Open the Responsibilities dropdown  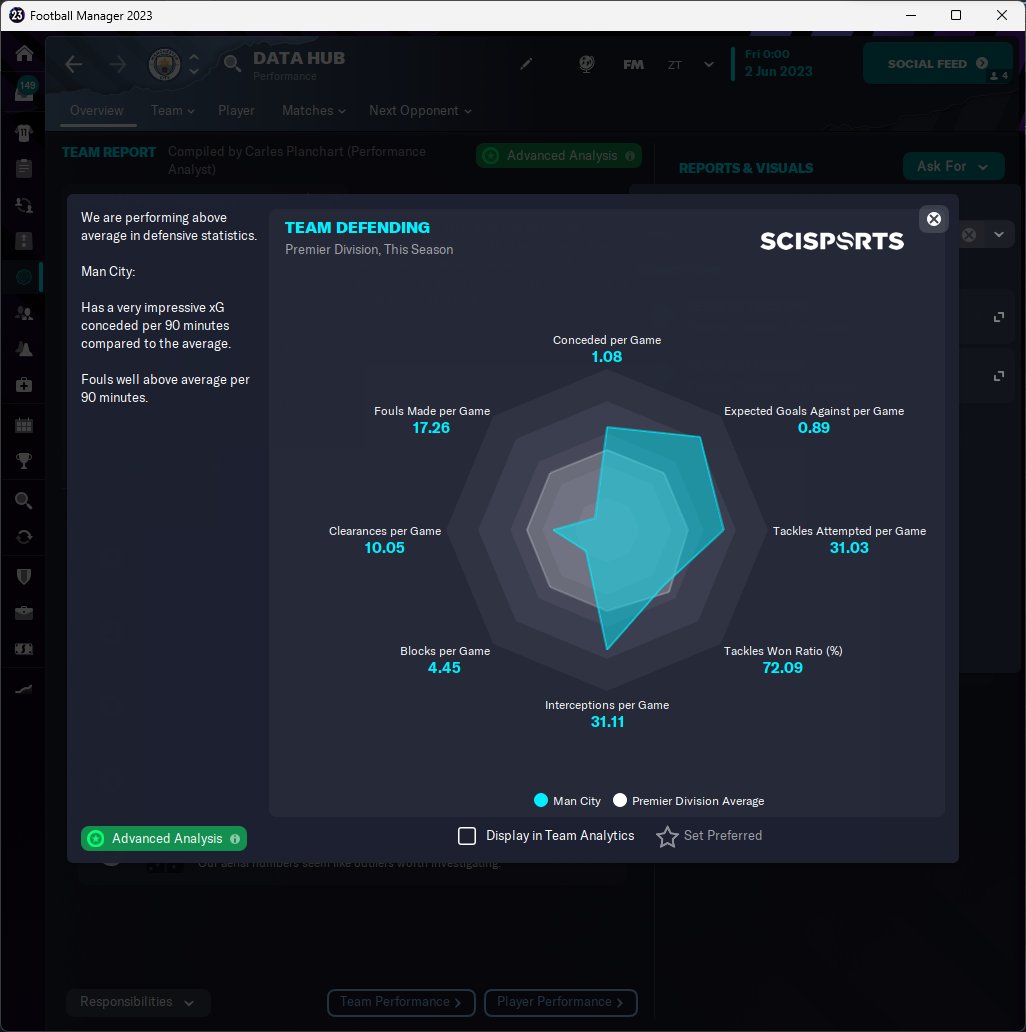click(138, 1002)
